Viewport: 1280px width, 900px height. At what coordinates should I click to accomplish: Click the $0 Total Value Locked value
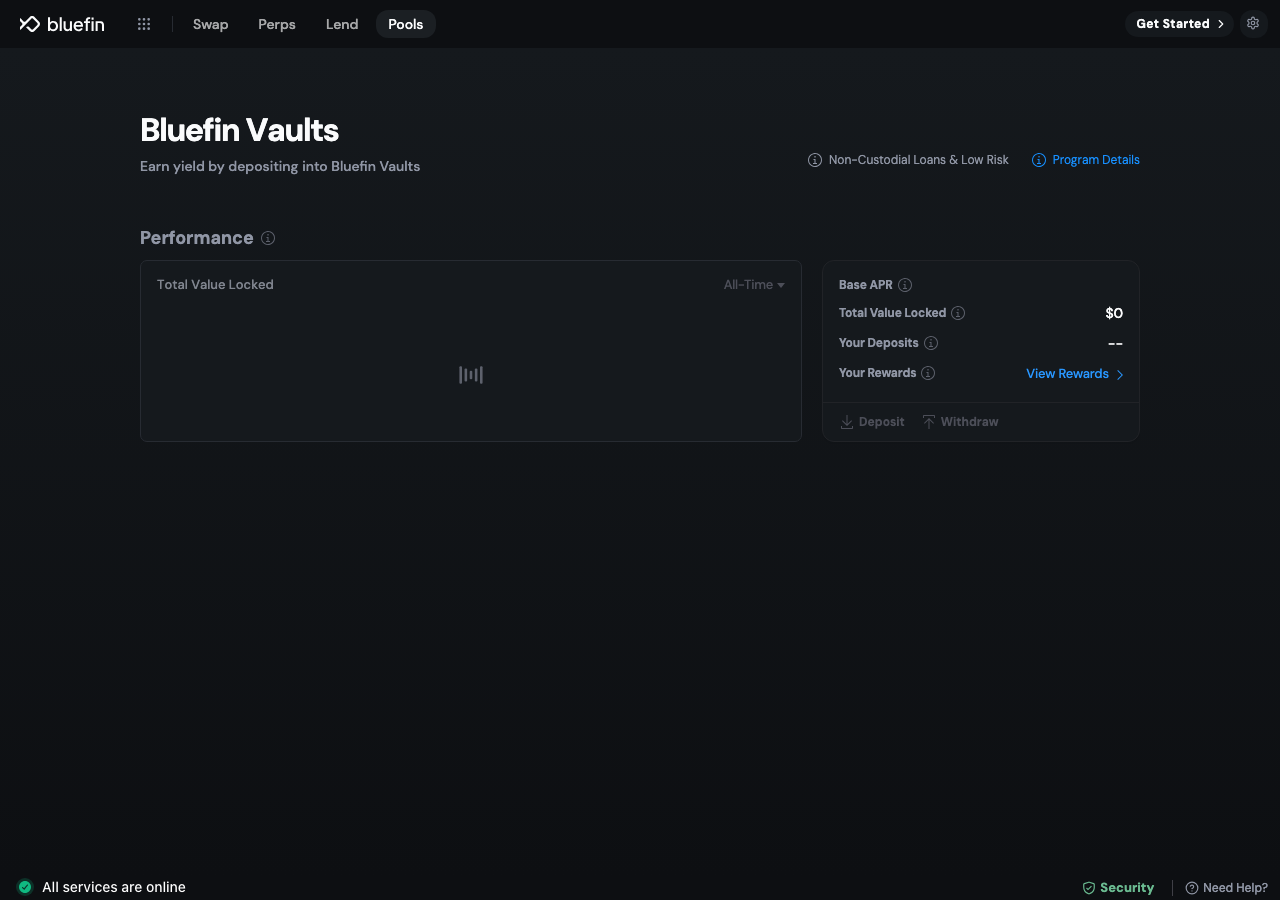(x=1114, y=313)
